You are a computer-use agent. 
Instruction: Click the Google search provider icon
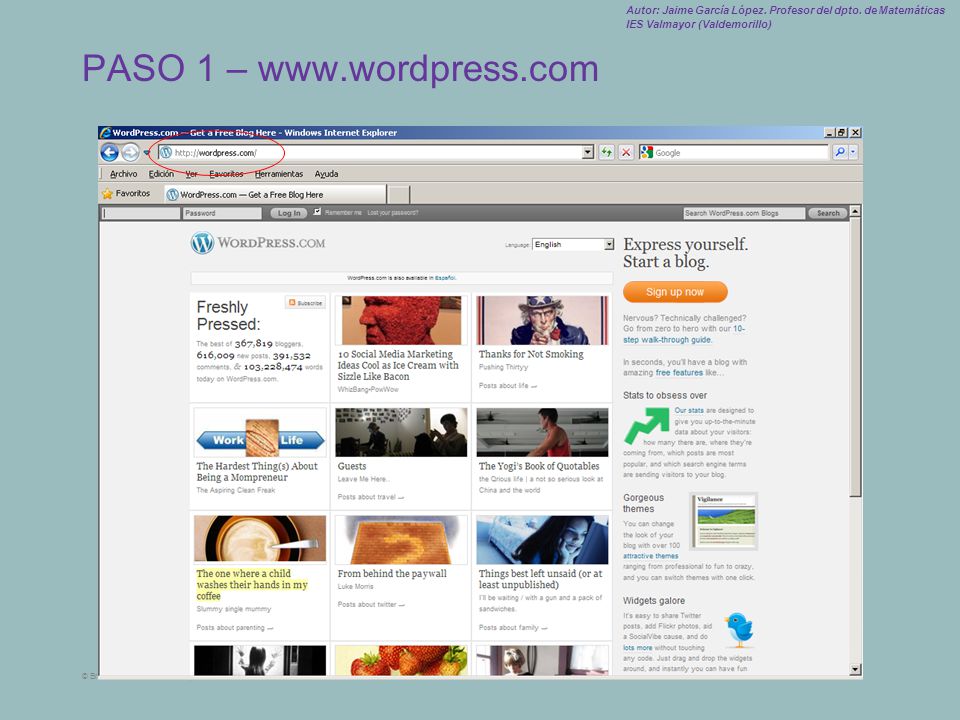point(646,152)
